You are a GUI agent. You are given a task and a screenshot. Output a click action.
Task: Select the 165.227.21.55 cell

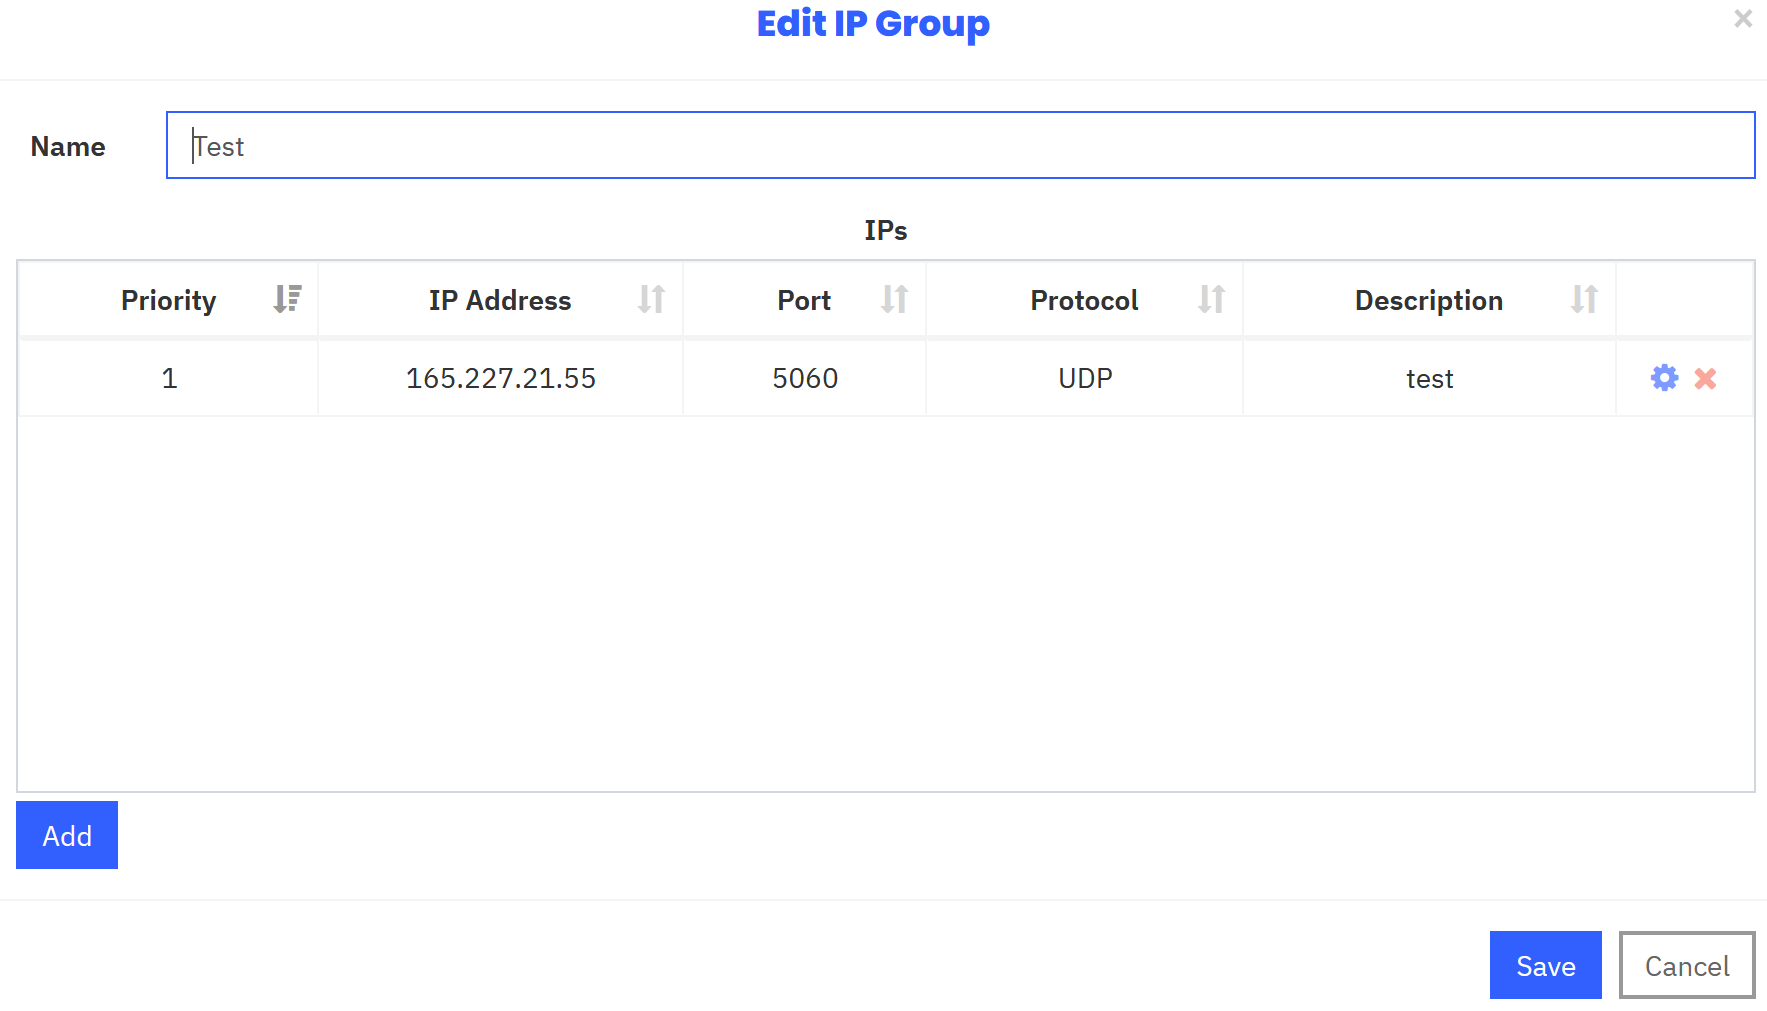(500, 378)
